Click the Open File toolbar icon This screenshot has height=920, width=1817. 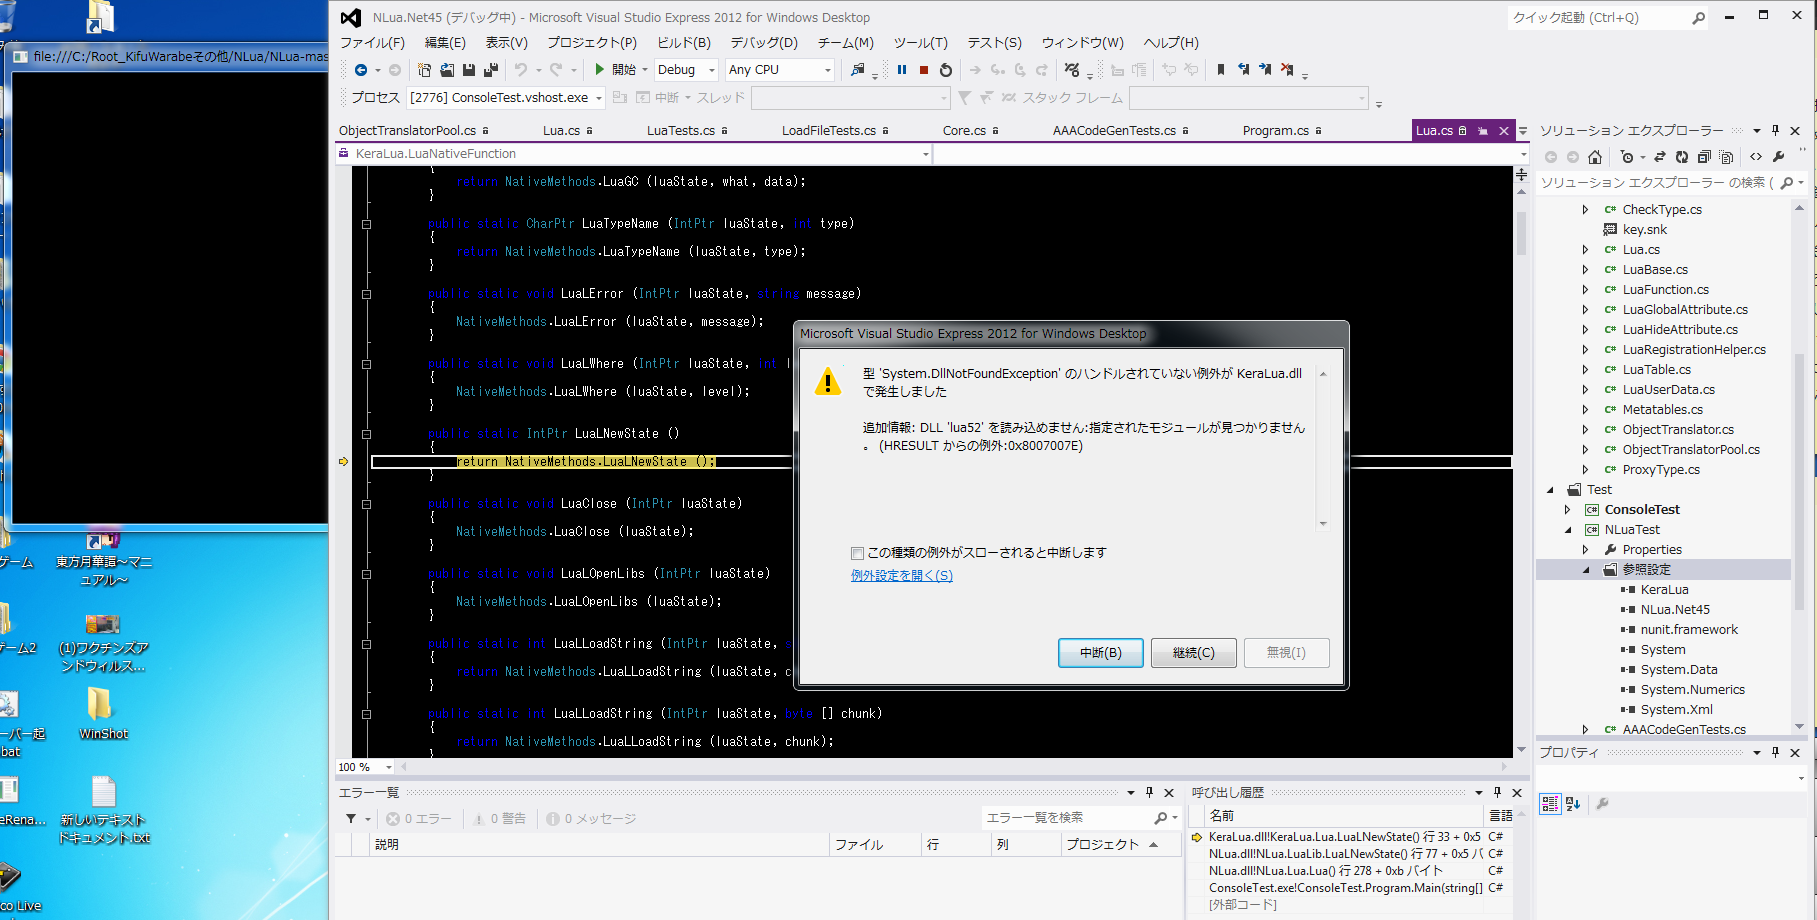coord(447,70)
